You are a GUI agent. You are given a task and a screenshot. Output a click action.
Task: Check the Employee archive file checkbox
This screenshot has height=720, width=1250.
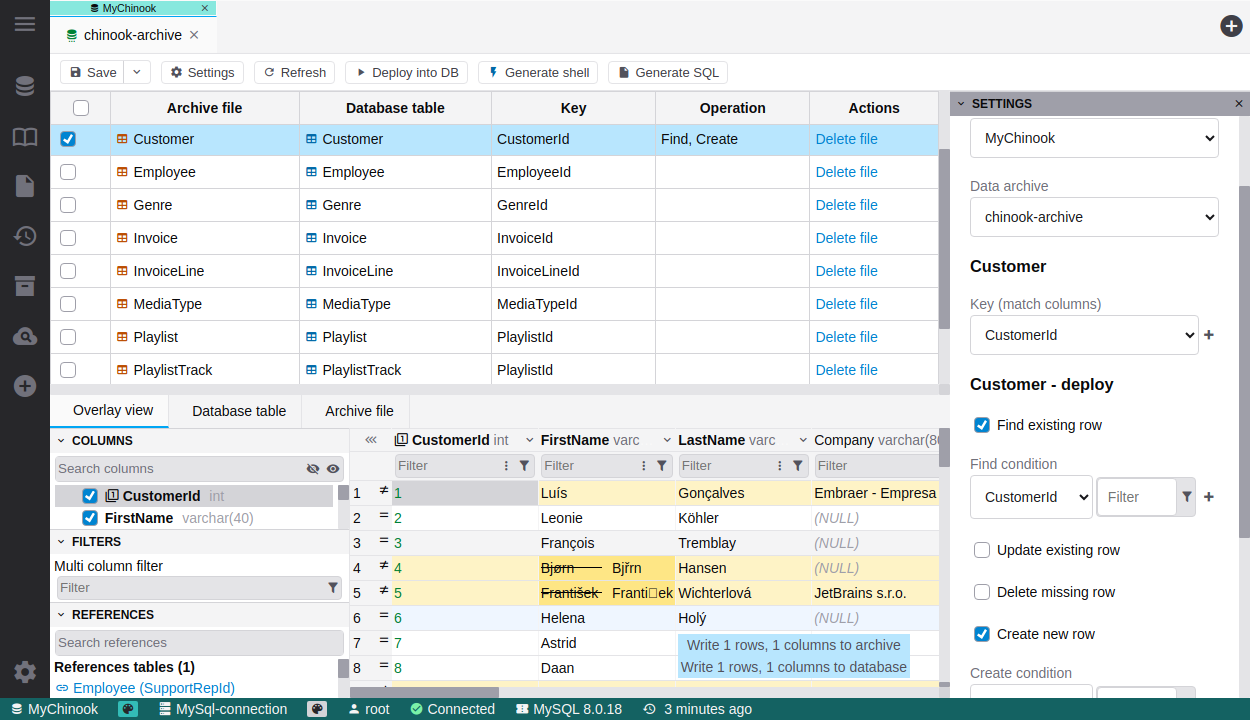point(68,172)
